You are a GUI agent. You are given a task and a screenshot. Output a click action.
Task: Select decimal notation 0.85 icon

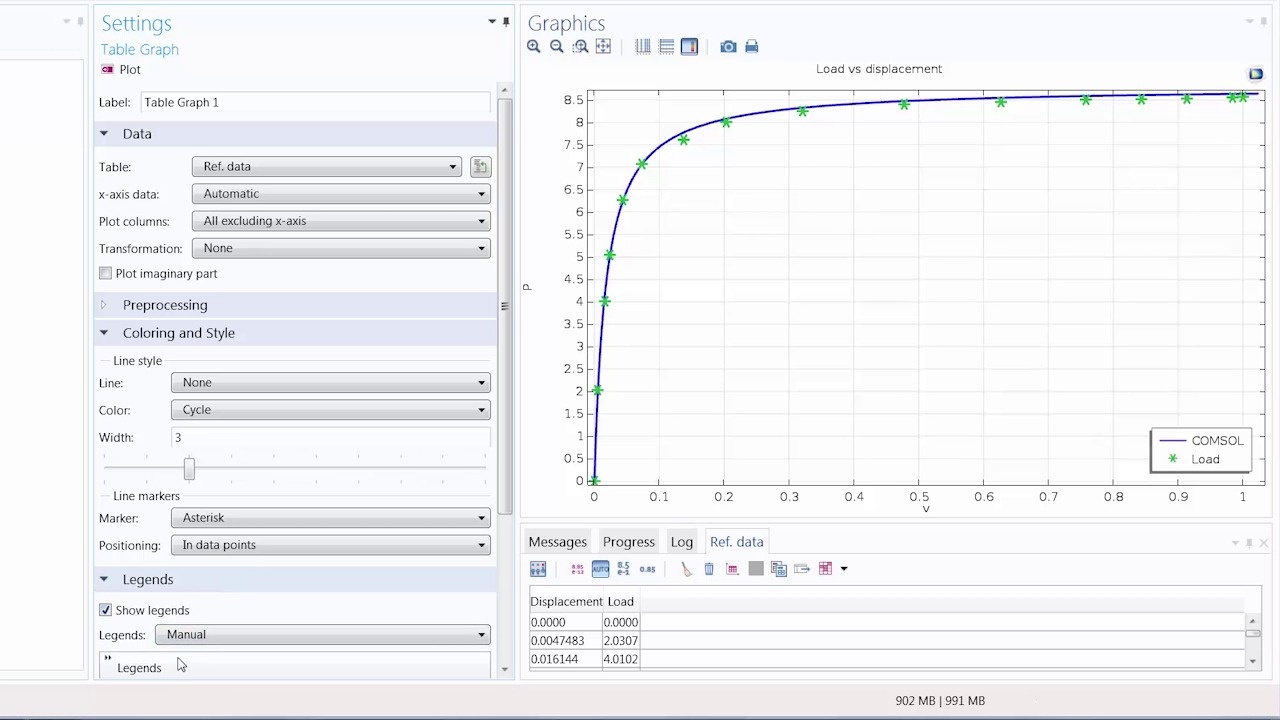pos(647,569)
